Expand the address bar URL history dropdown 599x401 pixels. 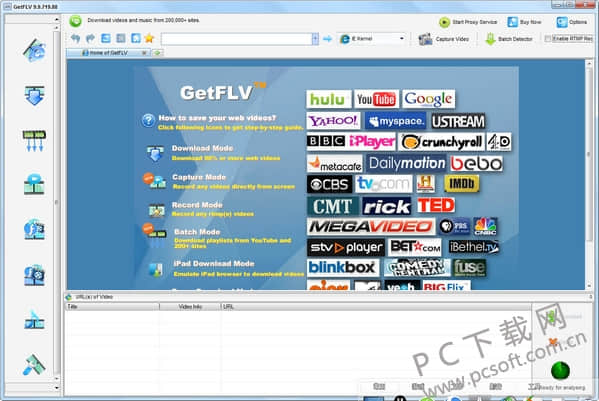point(315,39)
